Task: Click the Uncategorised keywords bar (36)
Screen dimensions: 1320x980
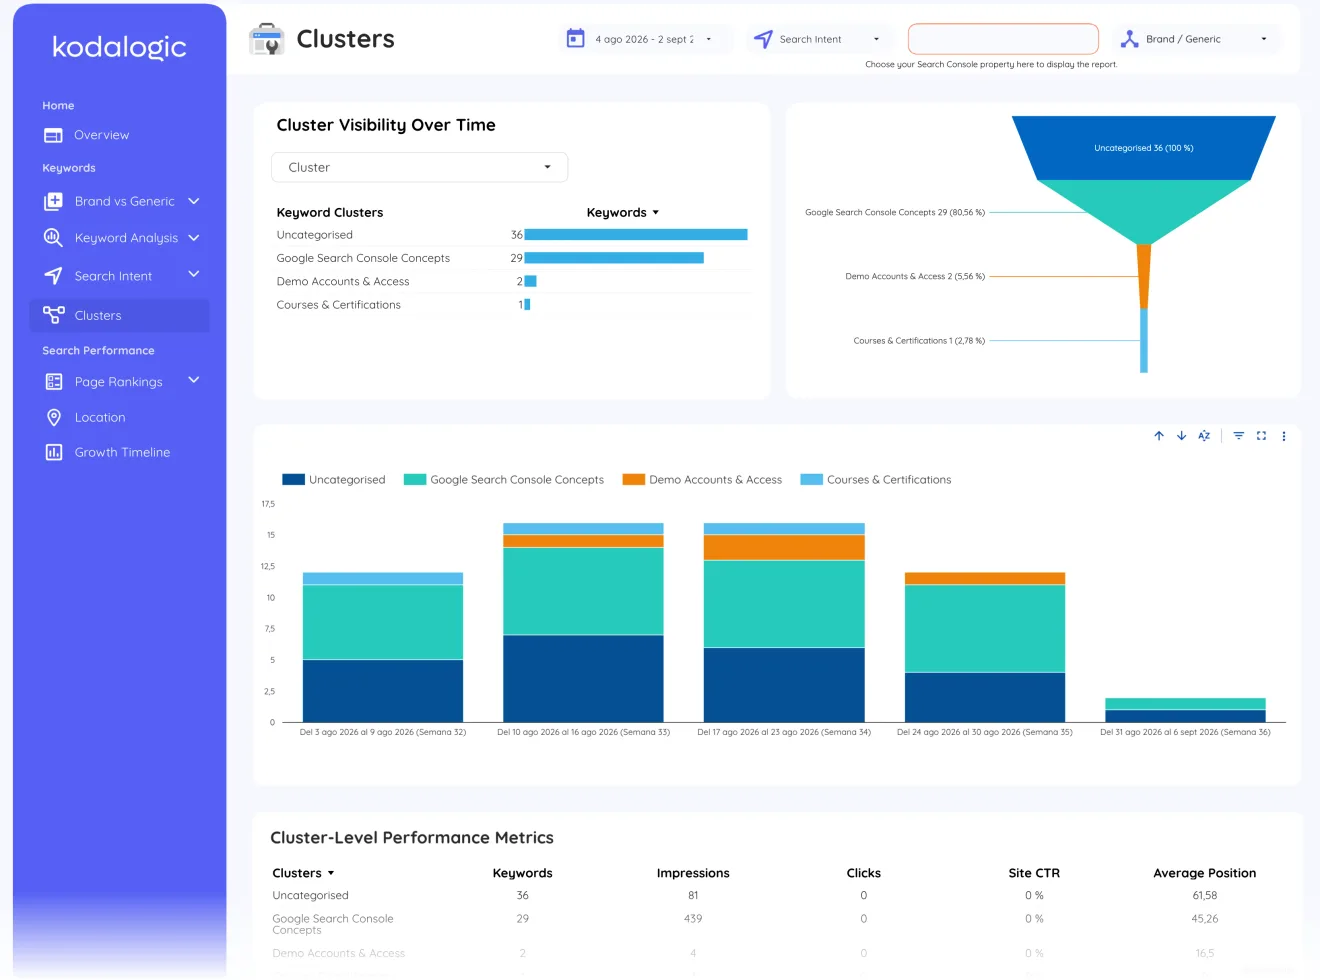Action: coord(636,235)
